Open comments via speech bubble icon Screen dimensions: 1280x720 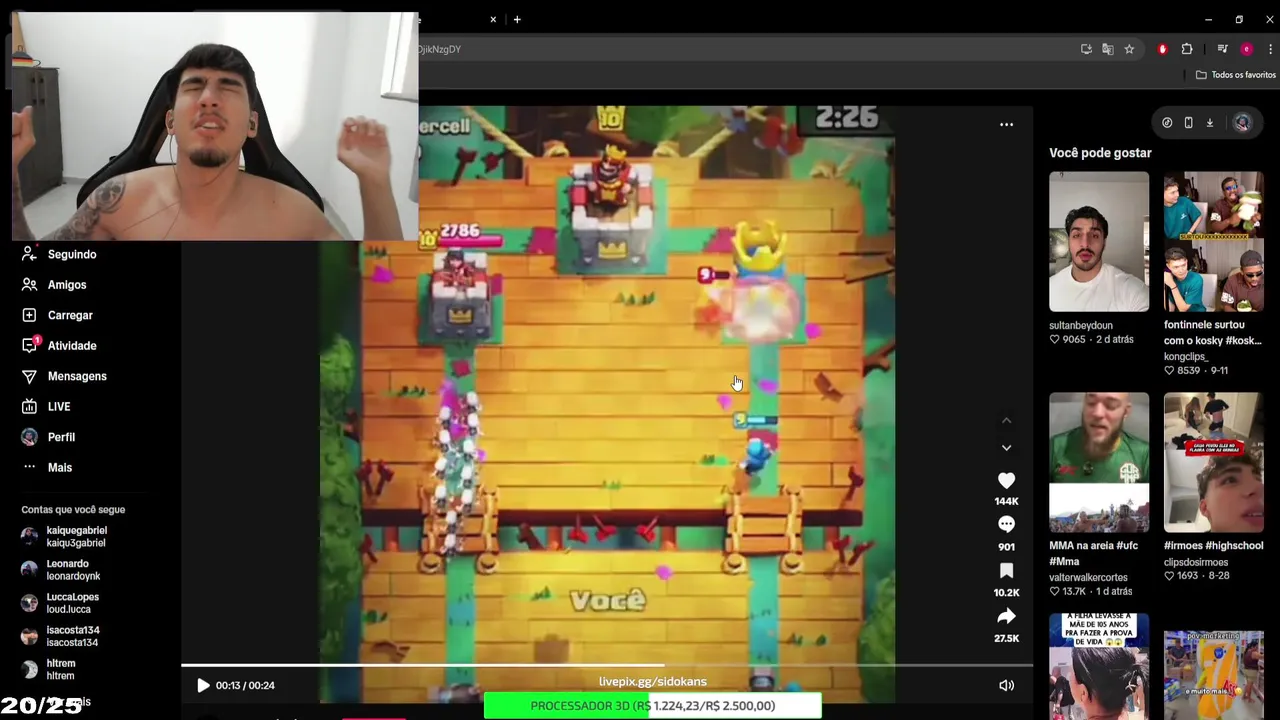[1006, 525]
